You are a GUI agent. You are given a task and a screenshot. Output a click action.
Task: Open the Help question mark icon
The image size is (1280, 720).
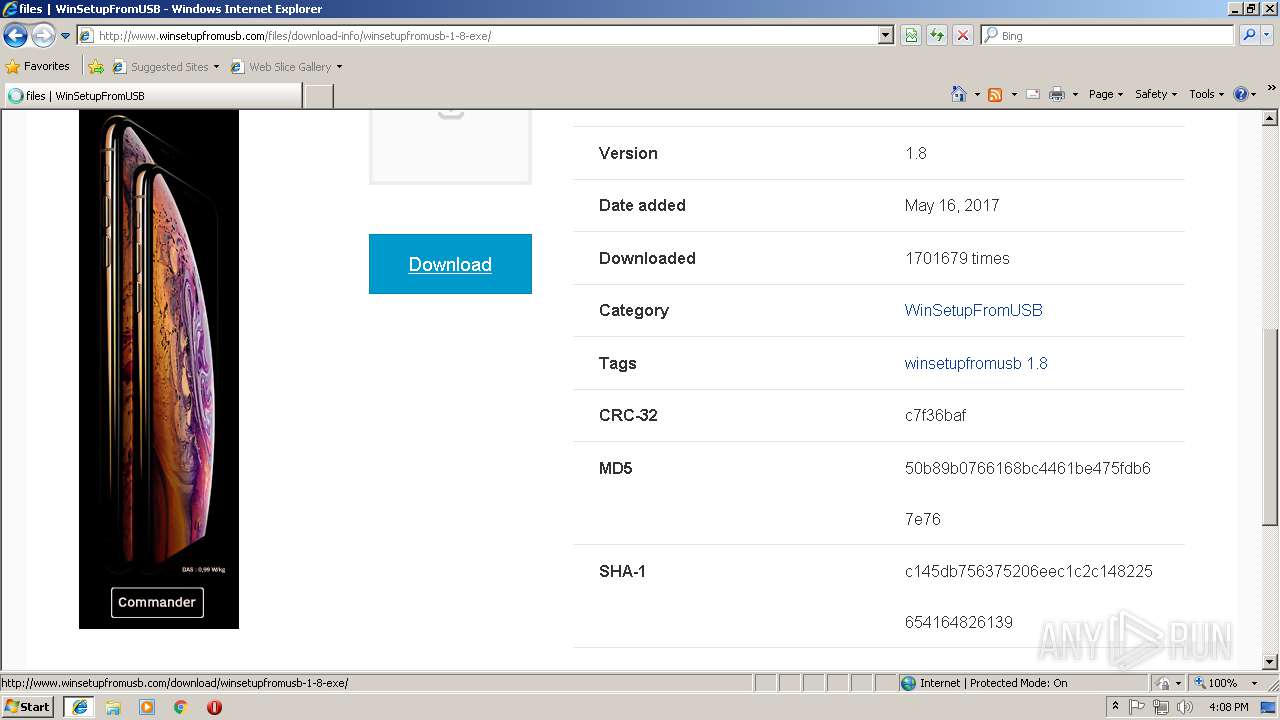[x=1241, y=94]
